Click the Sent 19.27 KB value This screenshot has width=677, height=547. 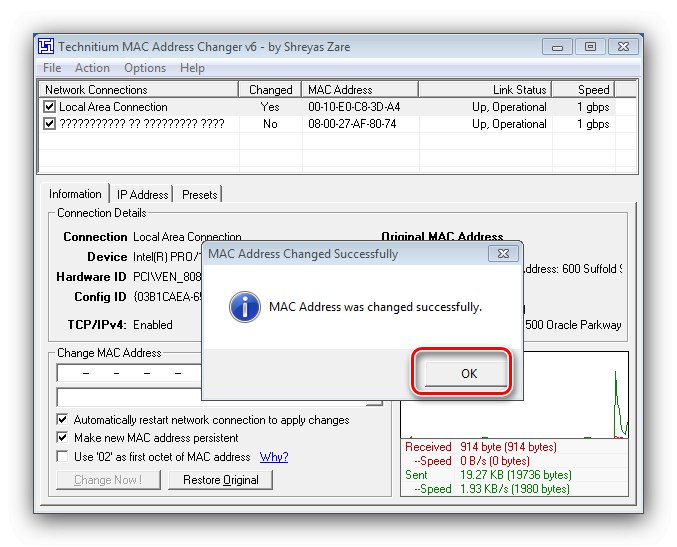point(516,475)
